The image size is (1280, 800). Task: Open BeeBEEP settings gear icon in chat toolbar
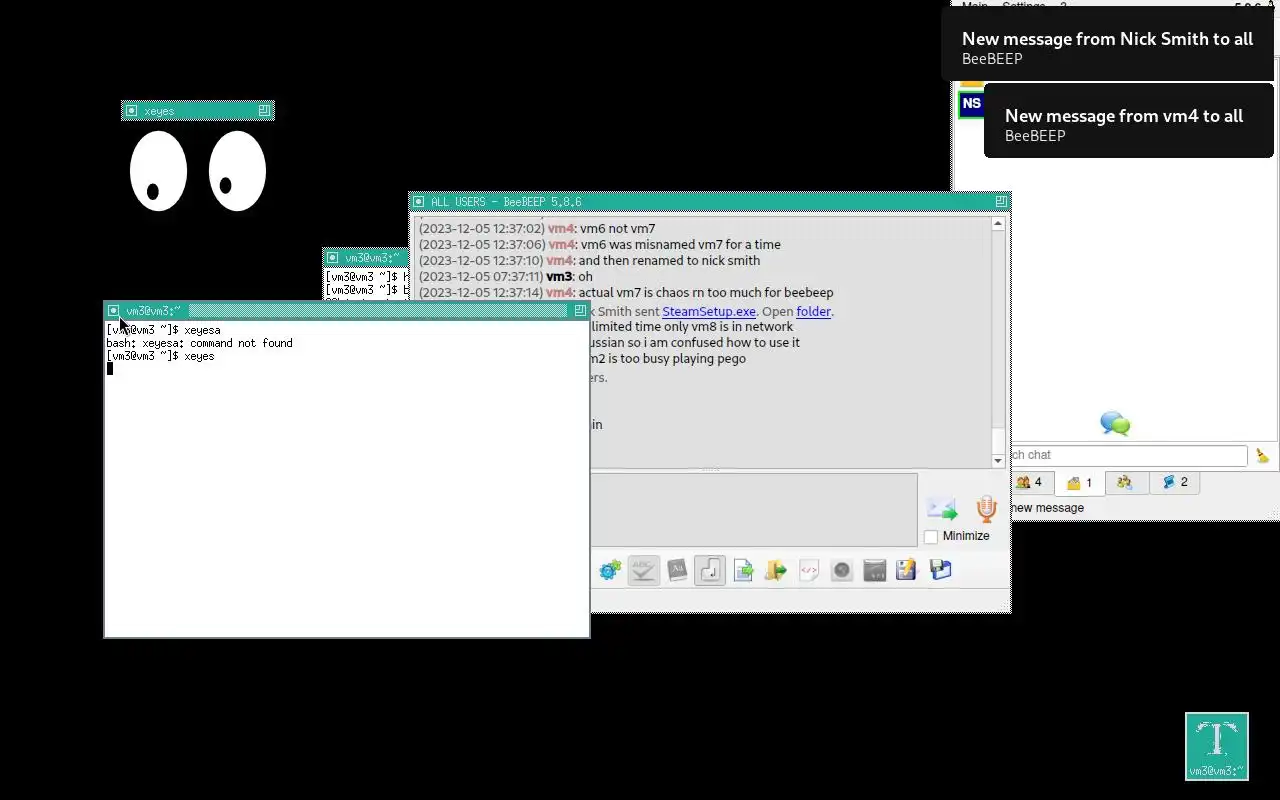(x=610, y=571)
